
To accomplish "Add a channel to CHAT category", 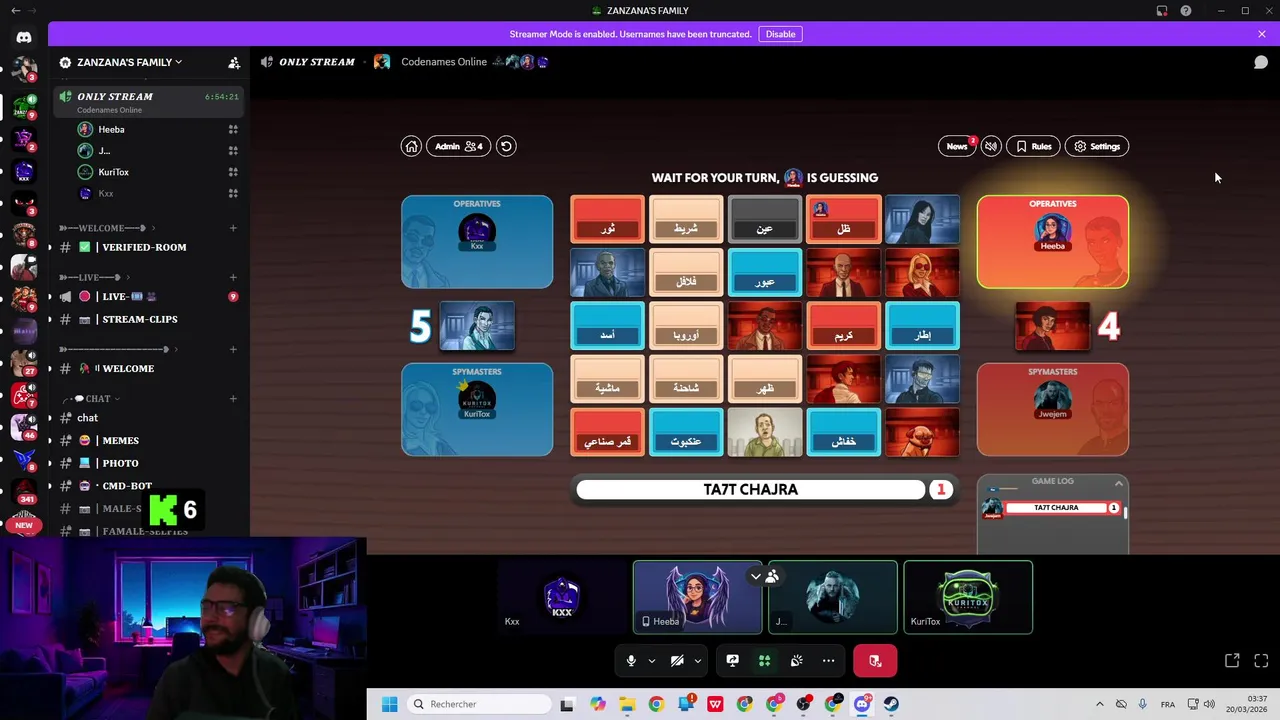I will click(233, 398).
